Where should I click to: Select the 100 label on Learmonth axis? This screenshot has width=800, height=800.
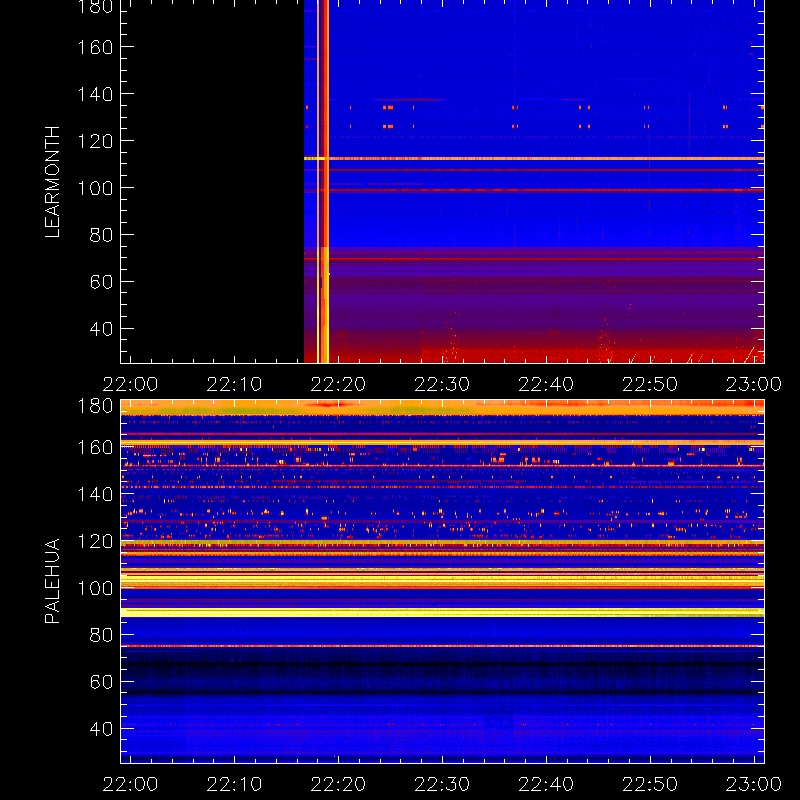pyautogui.click(x=95, y=188)
